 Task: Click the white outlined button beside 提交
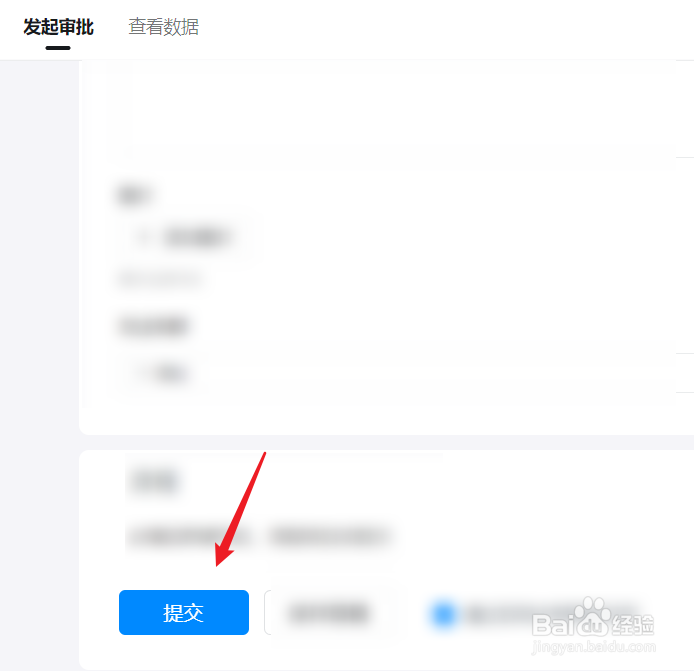pos(328,612)
